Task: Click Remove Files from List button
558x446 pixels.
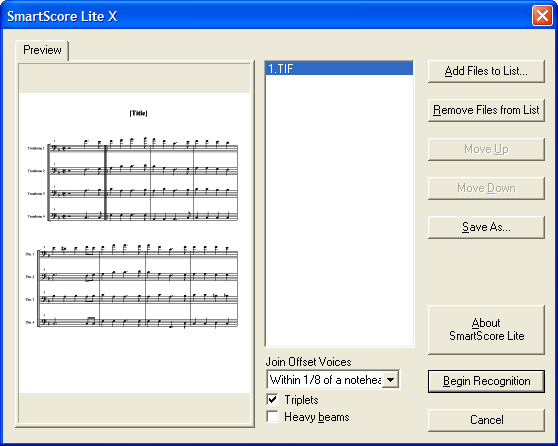Action: click(x=486, y=110)
